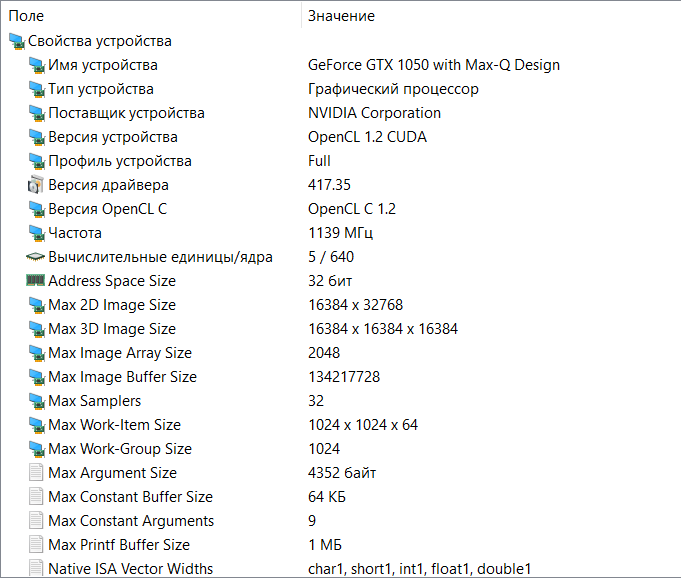Select the Max Constant Buffer Size label

click(x=131, y=497)
